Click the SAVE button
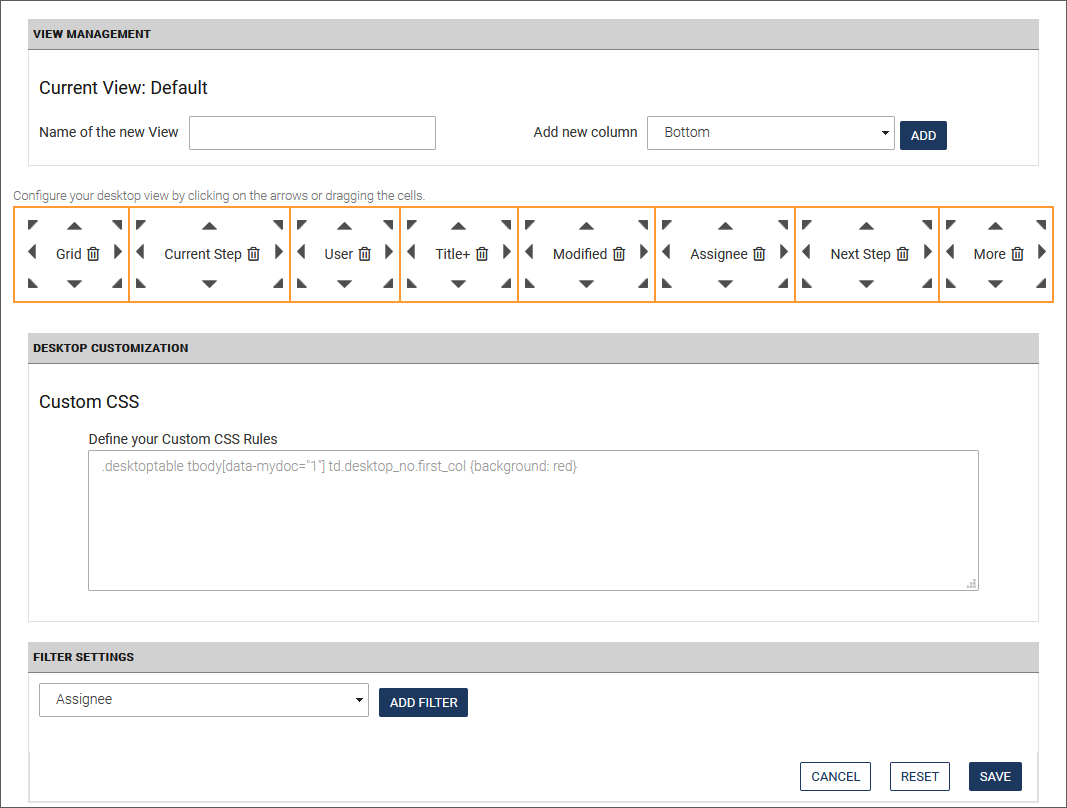Image resolution: width=1067 pixels, height=808 pixels. [x=995, y=777]
